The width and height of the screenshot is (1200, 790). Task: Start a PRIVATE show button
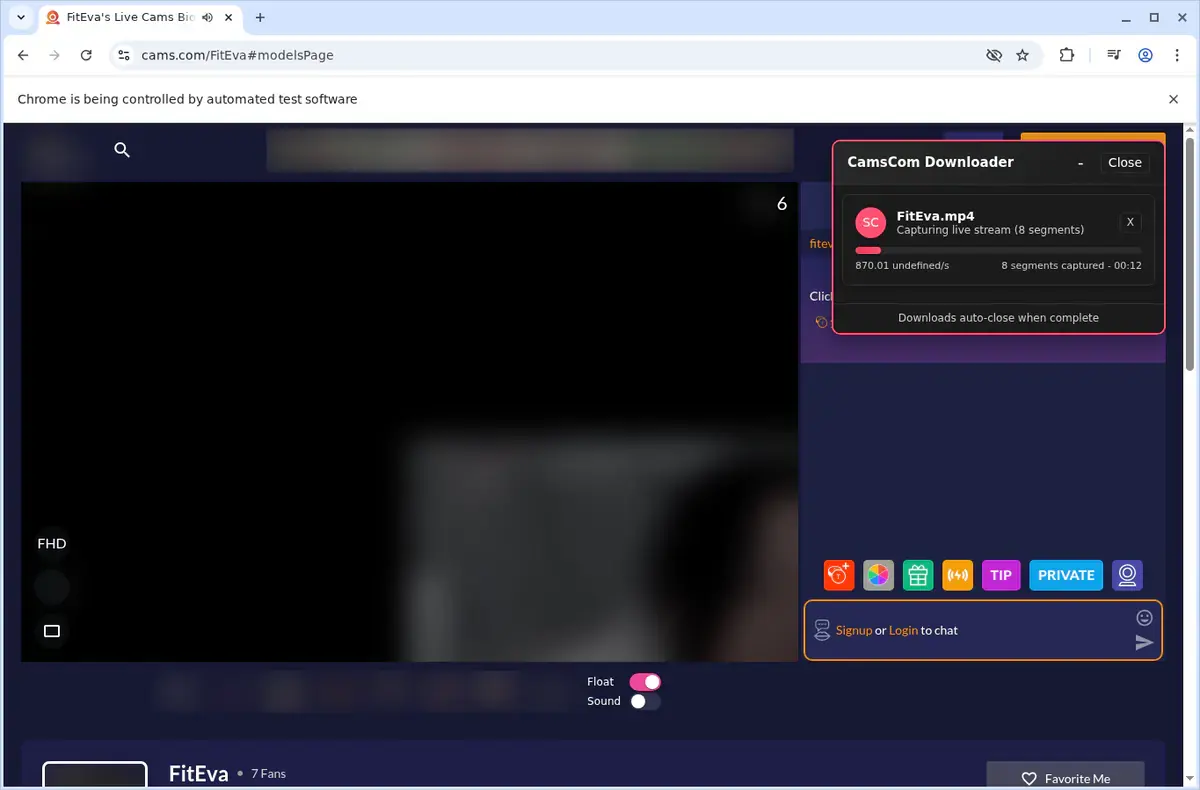[1066, 575]
